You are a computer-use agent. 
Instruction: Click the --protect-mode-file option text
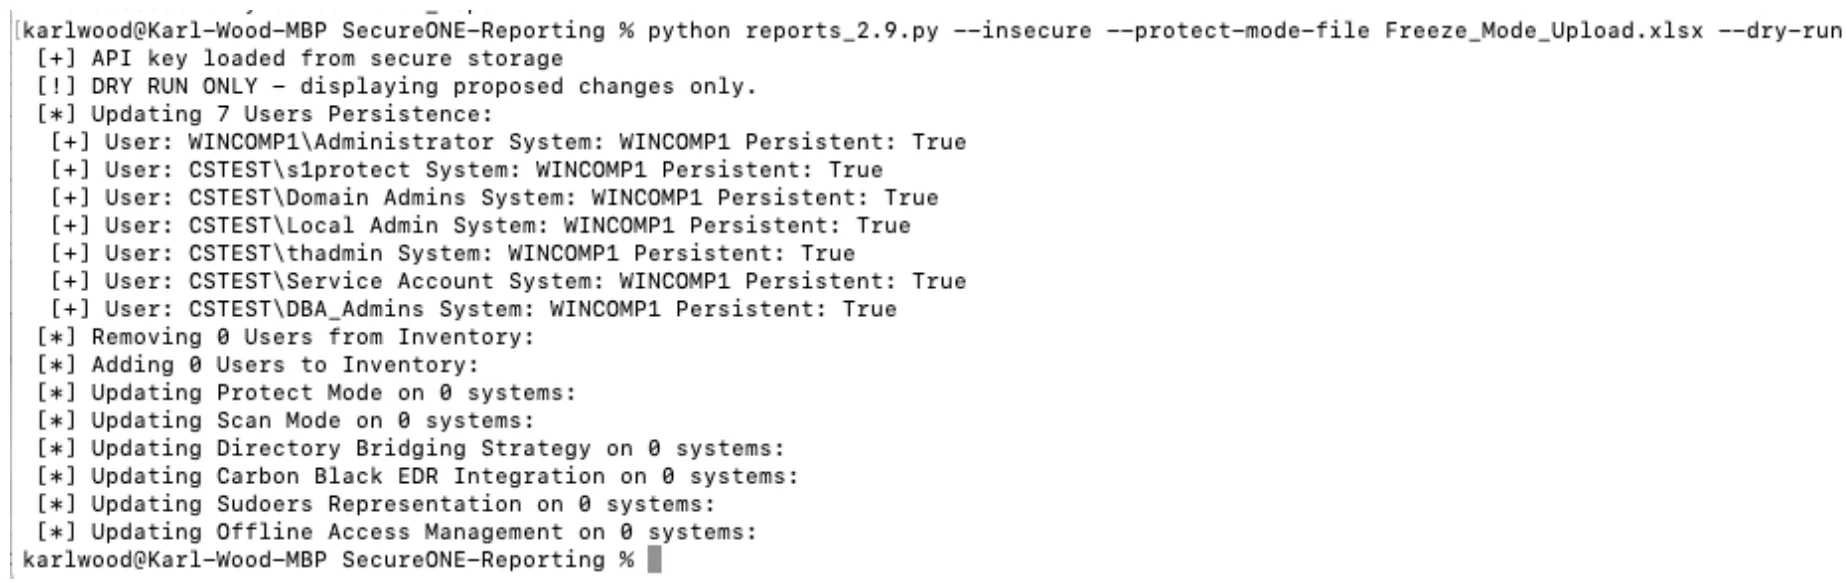pos(1238,31)
